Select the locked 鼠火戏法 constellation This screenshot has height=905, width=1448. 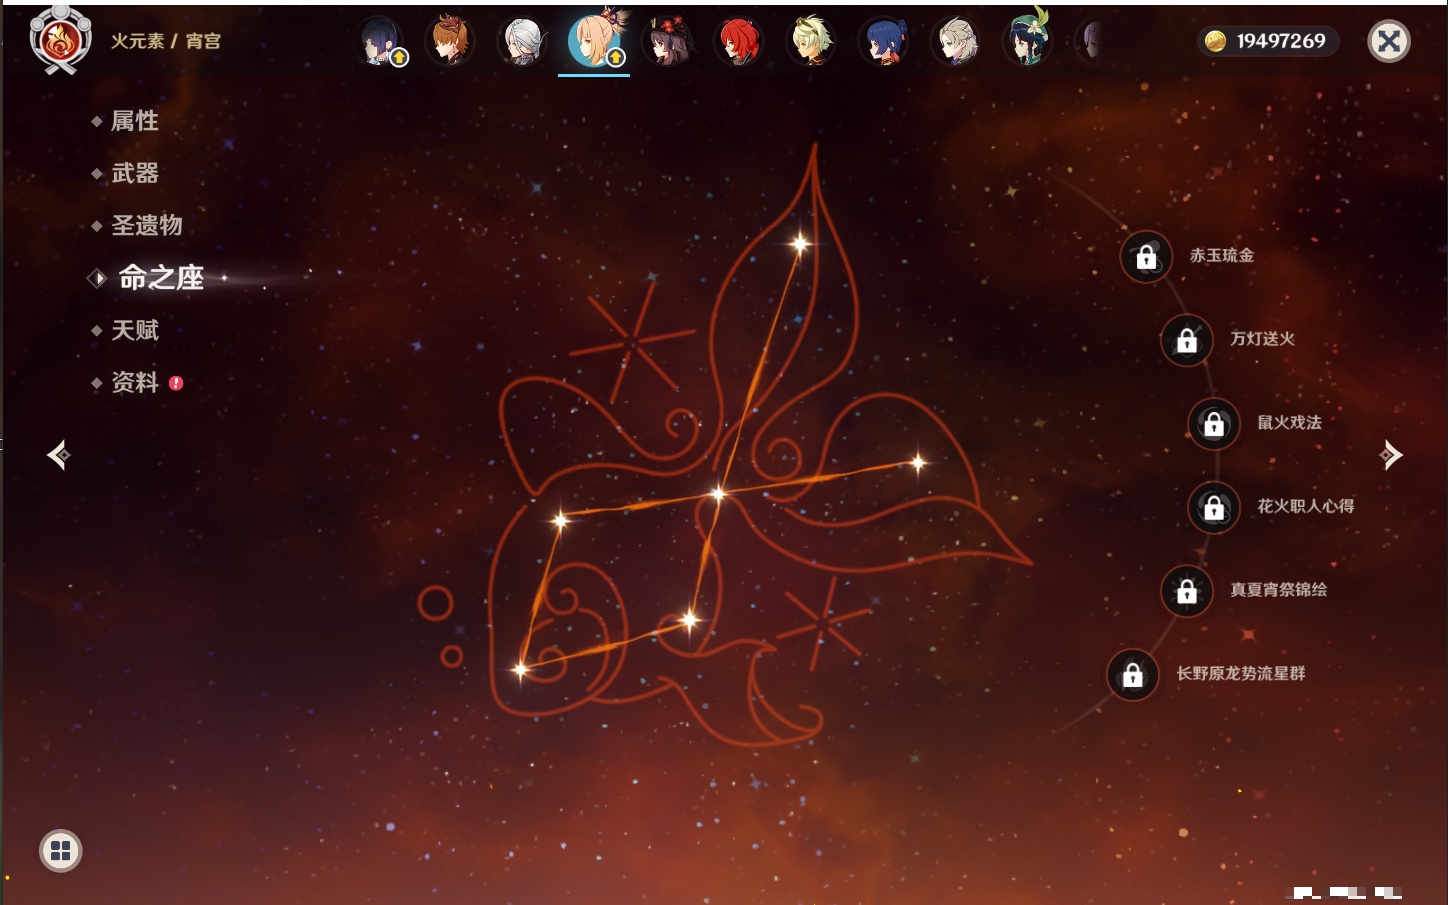click(1214, 424)
